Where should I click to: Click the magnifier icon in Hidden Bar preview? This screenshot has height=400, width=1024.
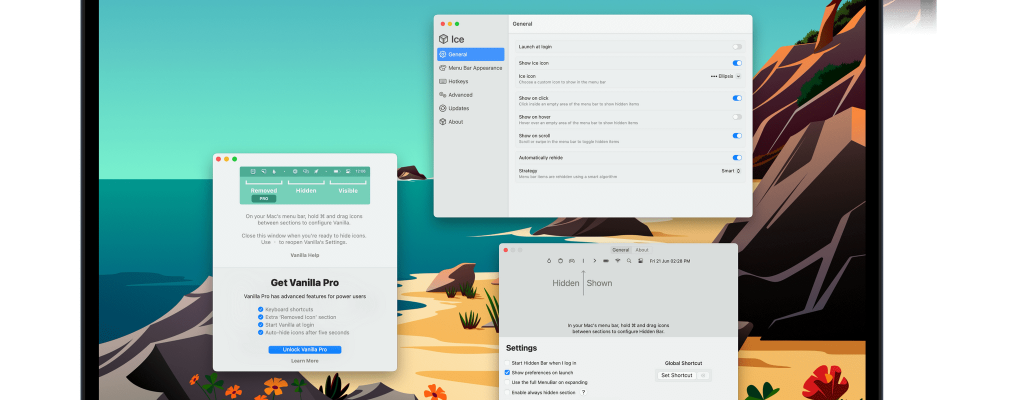point(628,260)
